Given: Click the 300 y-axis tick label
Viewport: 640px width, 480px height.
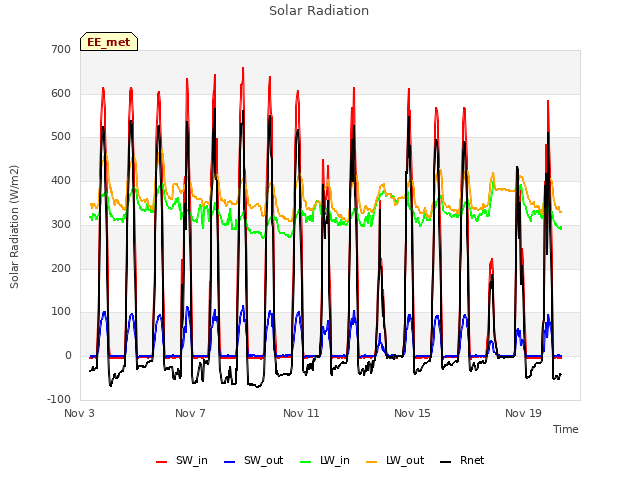Looking at the screenshot, I should [x=61, y=224].
